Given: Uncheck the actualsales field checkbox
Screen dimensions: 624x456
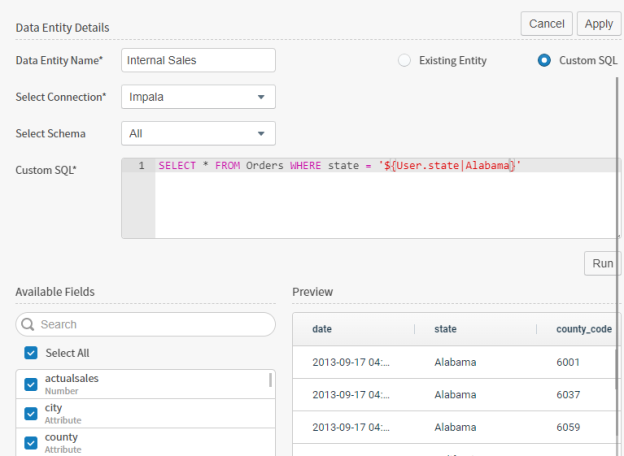Looking at the screenshot, I should [31, 384].
